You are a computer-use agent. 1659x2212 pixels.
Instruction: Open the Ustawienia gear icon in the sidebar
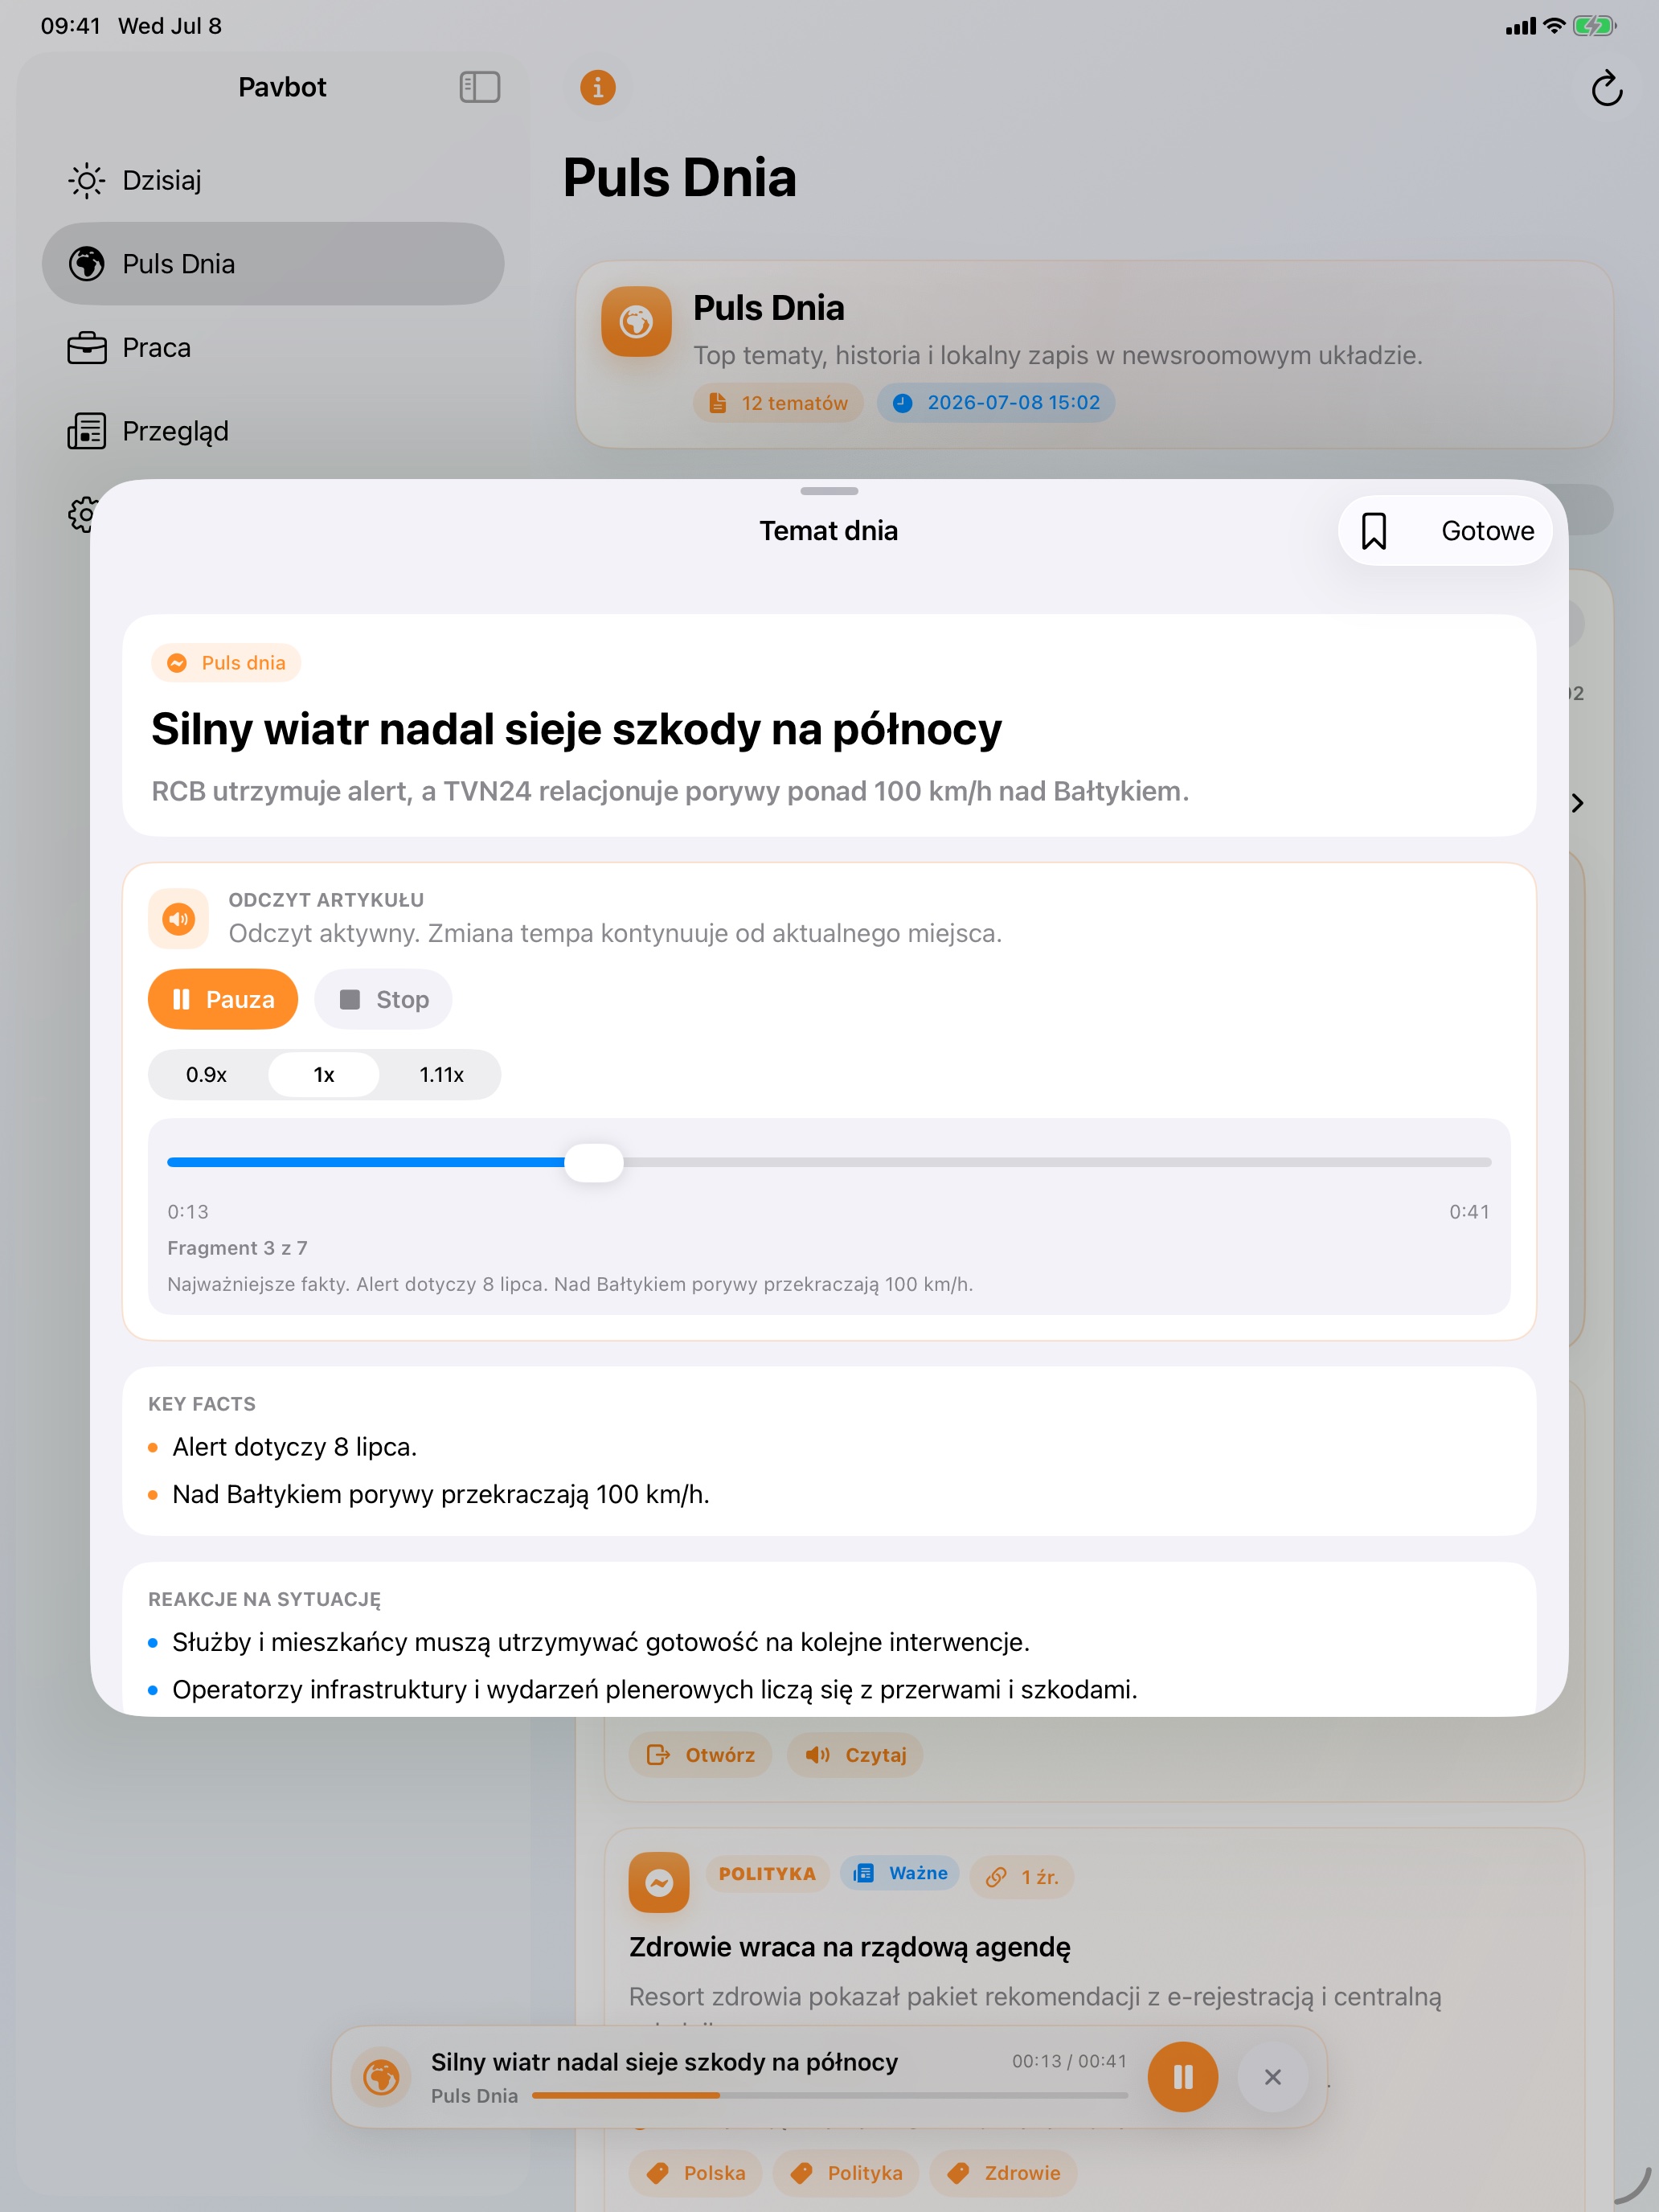click(x=82, y=514)
